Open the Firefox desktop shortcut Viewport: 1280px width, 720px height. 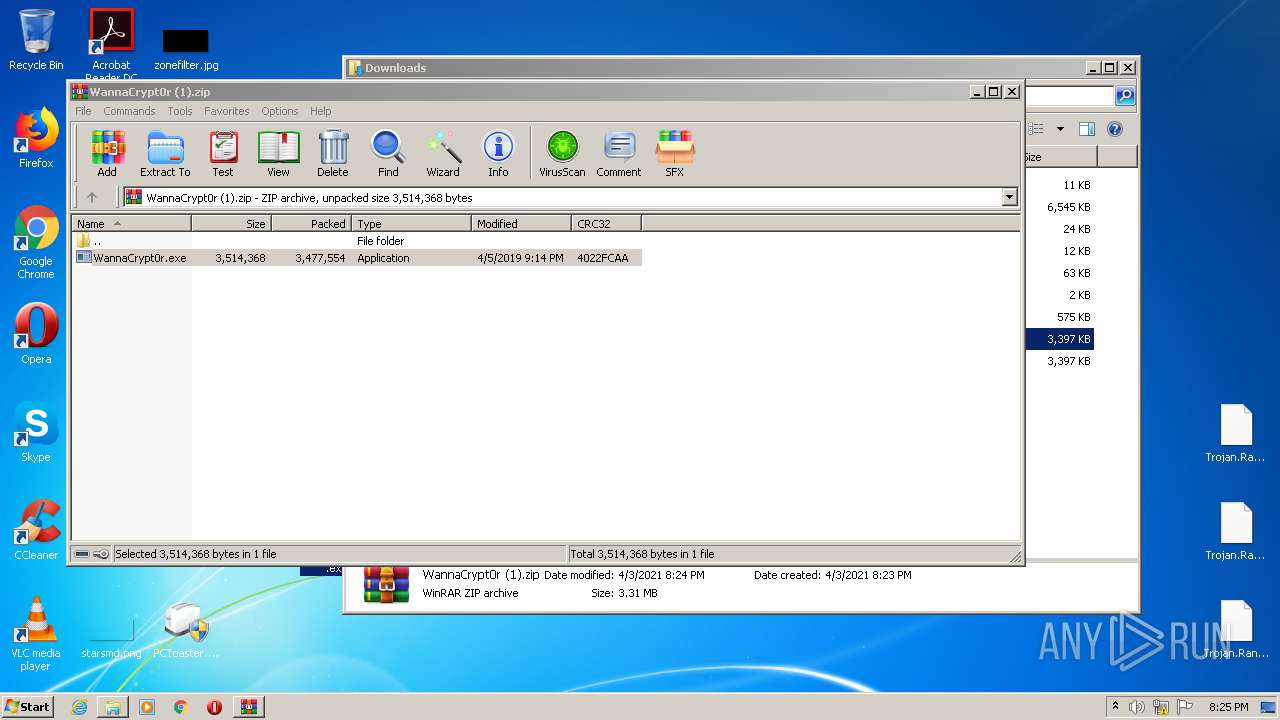[36, 139]
